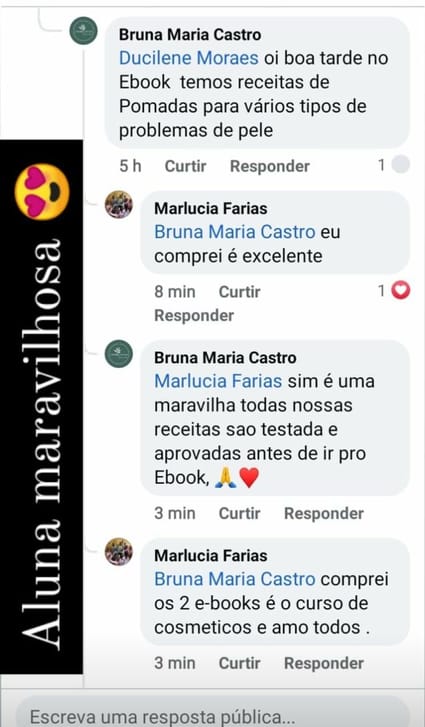Open author name Marlucia Farias on last comment
The image size is (425, 727).
pyautogui.click(x=210, y=555)
